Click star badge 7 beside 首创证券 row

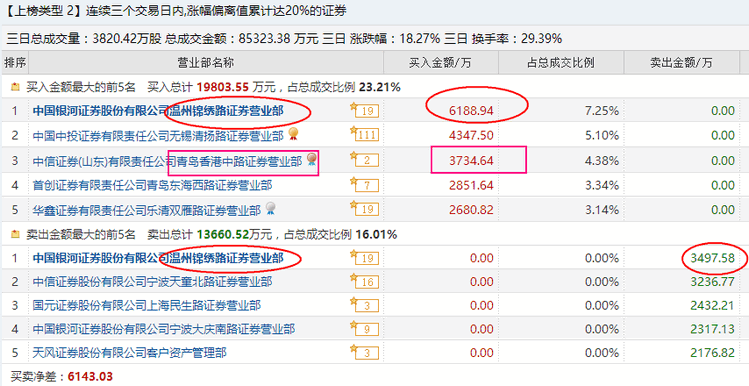click(365, 184)
